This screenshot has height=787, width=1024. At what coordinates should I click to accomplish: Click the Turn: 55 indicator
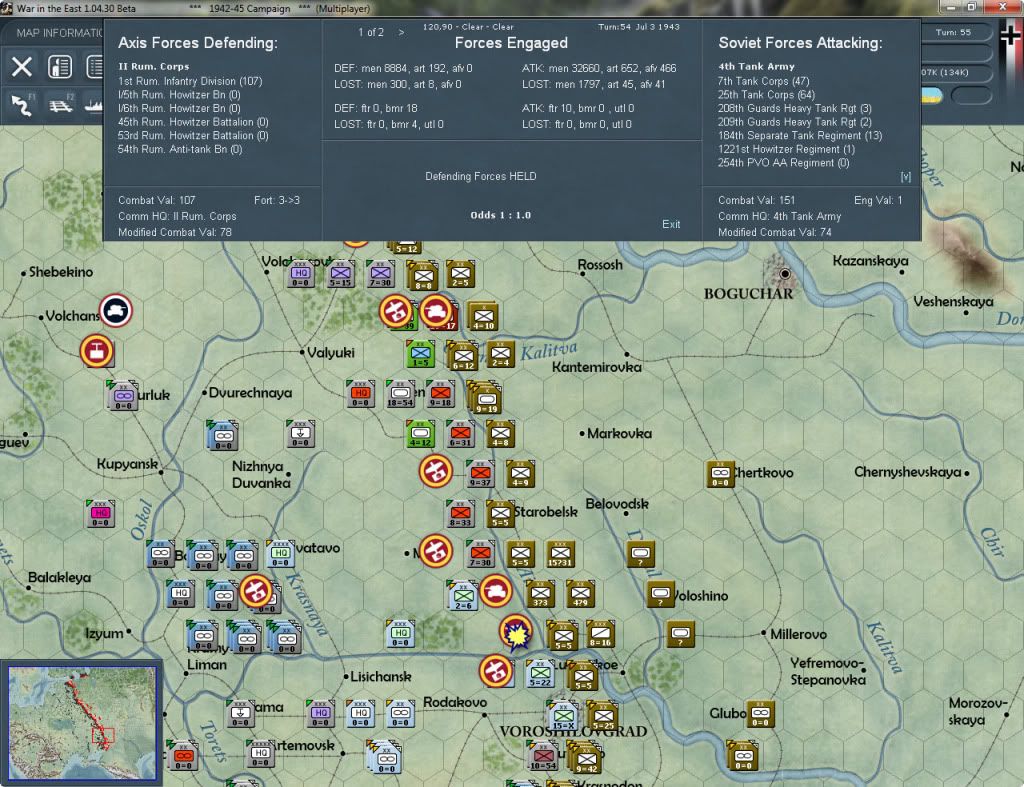[953, 32]
